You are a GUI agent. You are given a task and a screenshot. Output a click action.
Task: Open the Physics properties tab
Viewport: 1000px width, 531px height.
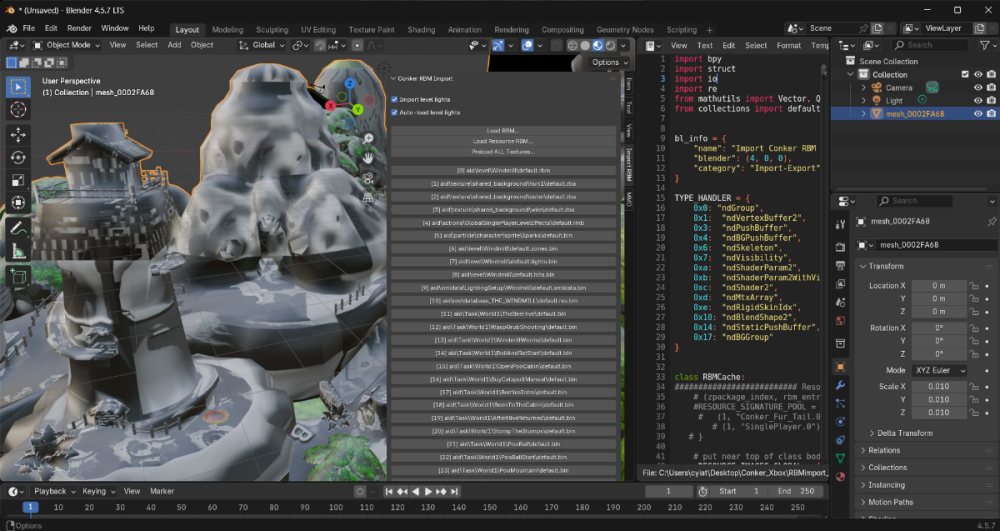(841, 421)
